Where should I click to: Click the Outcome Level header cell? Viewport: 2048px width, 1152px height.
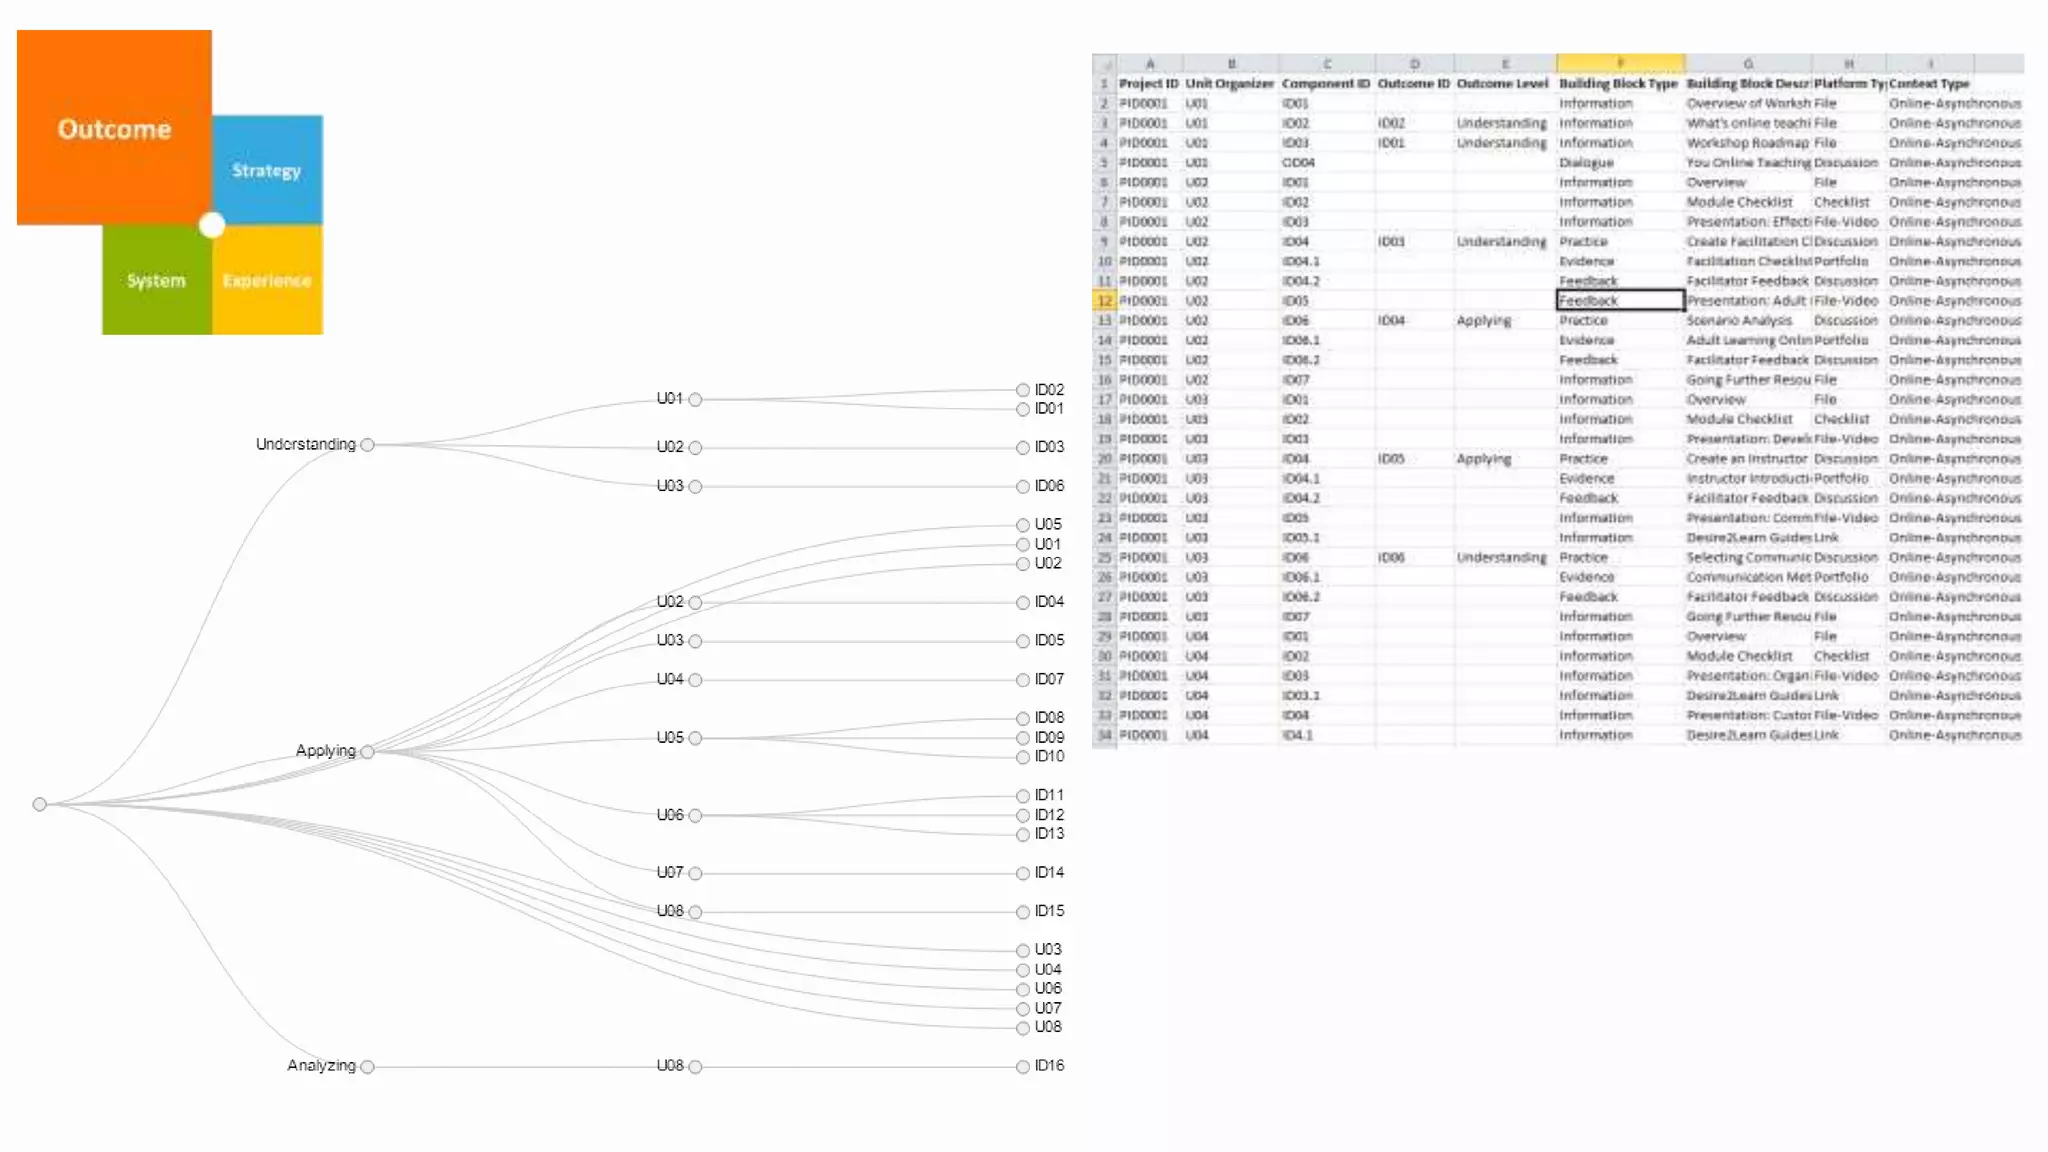coord(1502,84)
